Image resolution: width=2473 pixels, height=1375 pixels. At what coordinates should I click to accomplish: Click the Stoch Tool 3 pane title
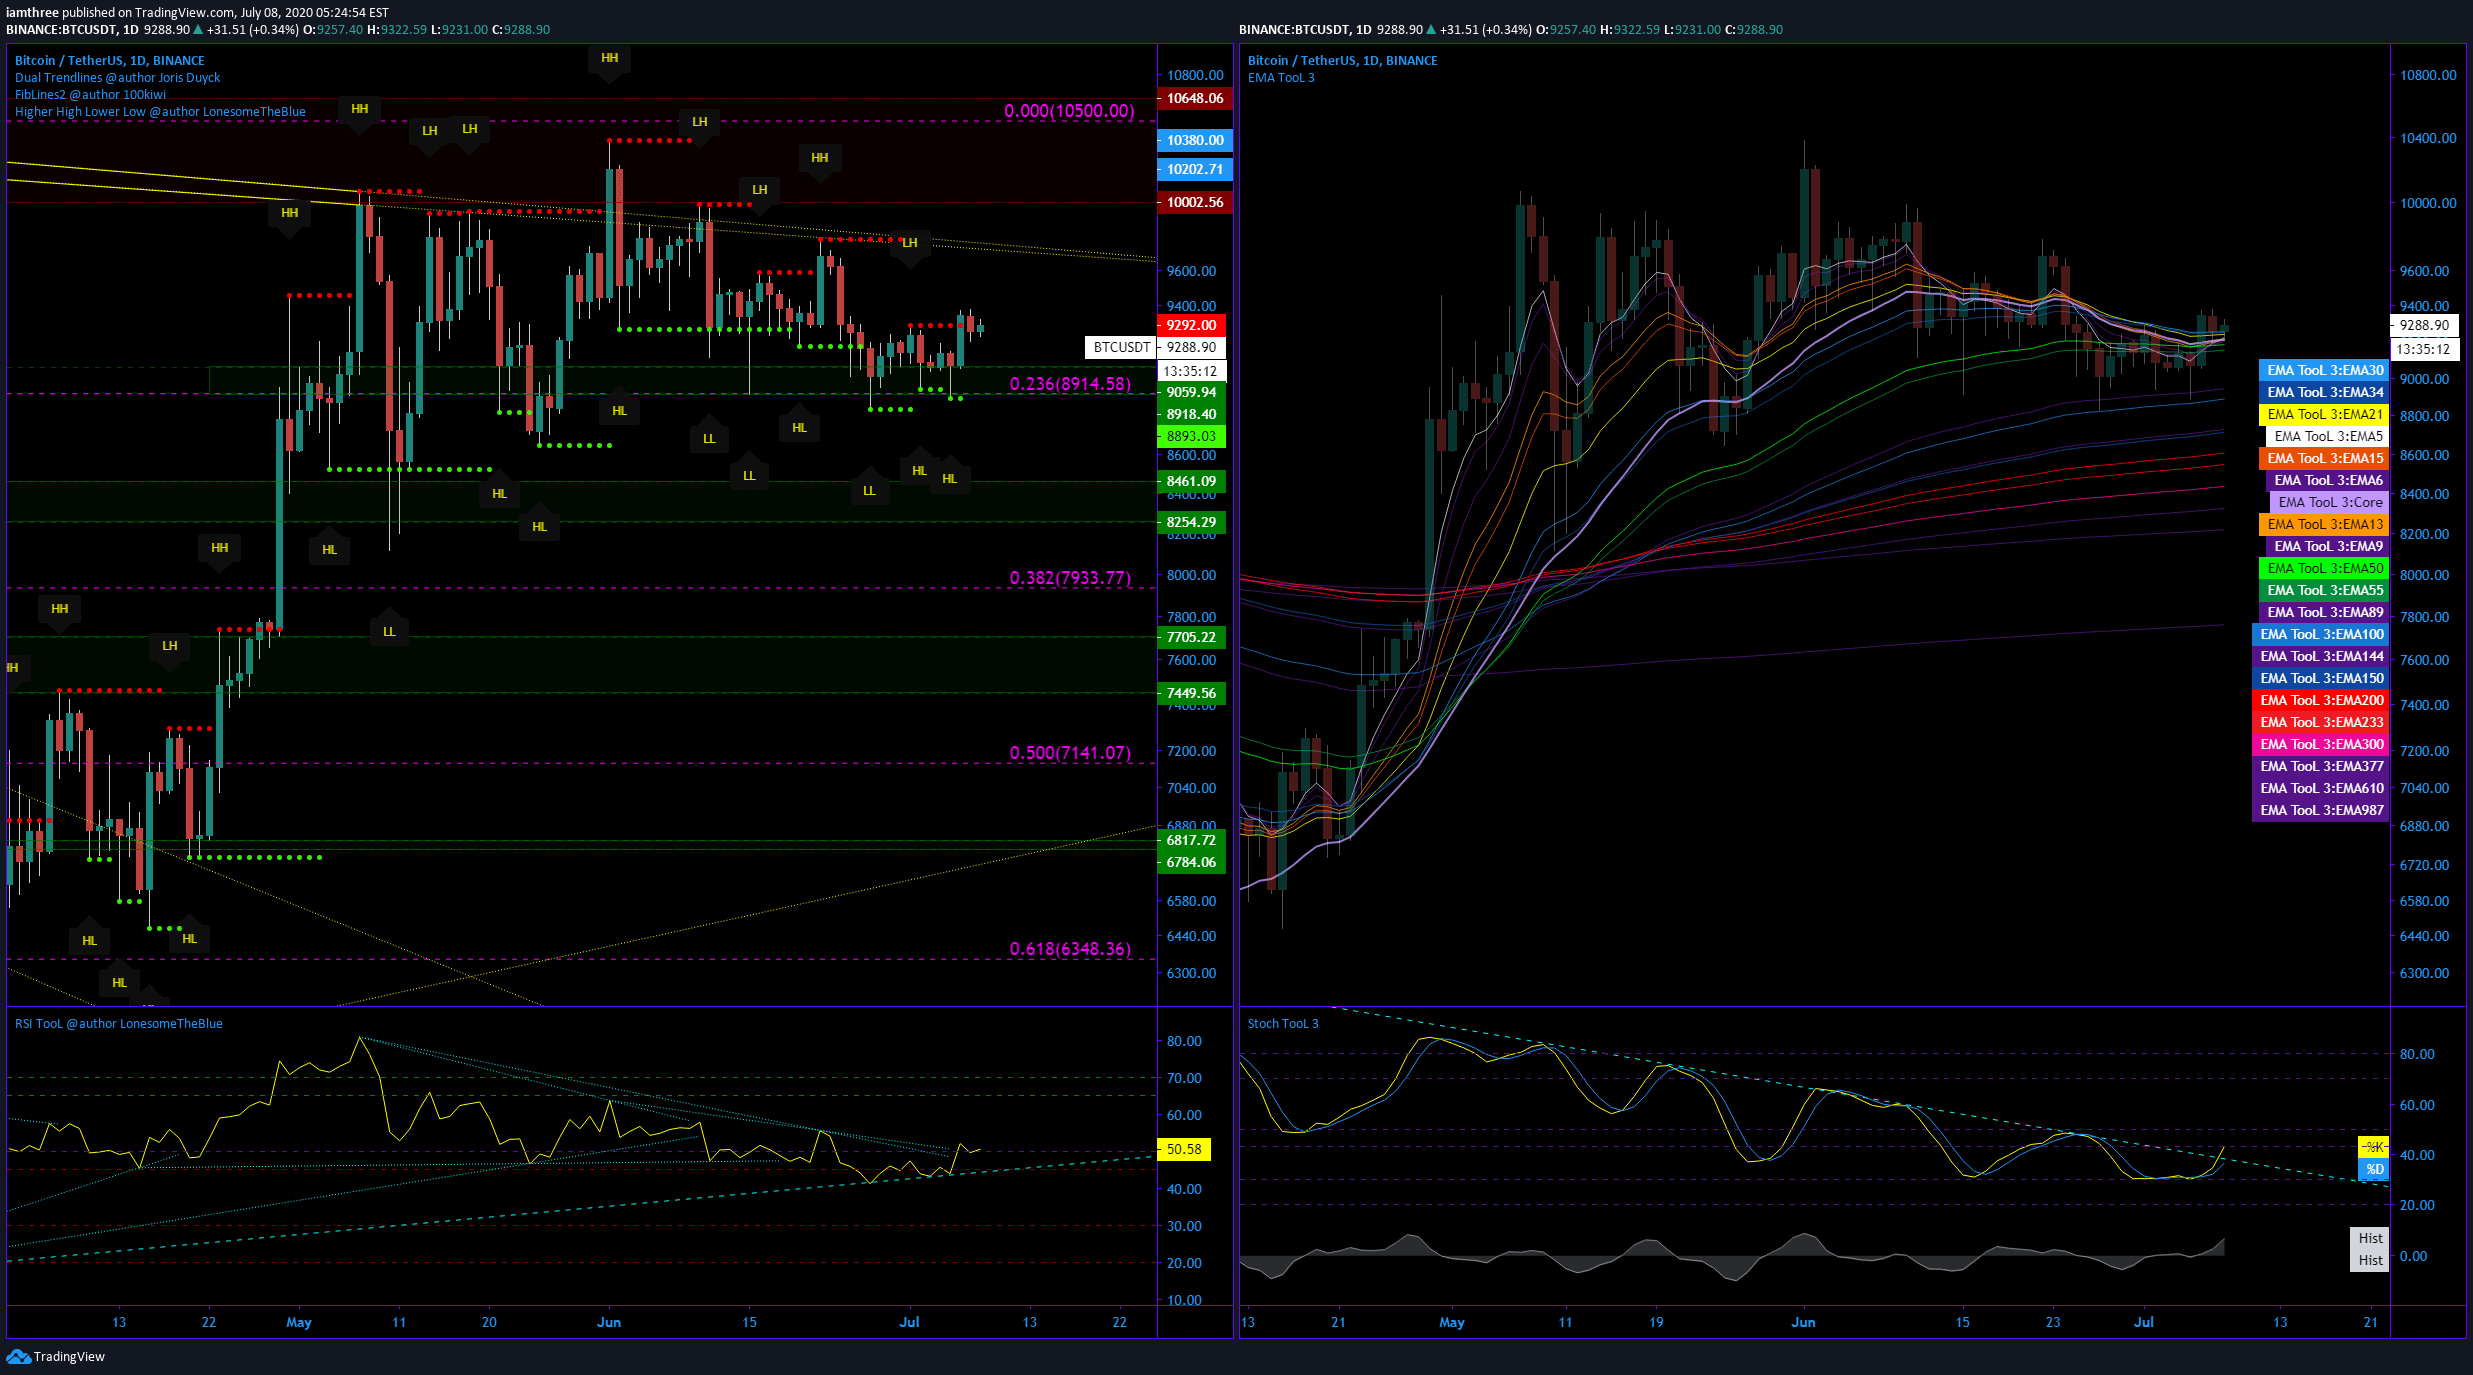(x=1282, y=1023)
